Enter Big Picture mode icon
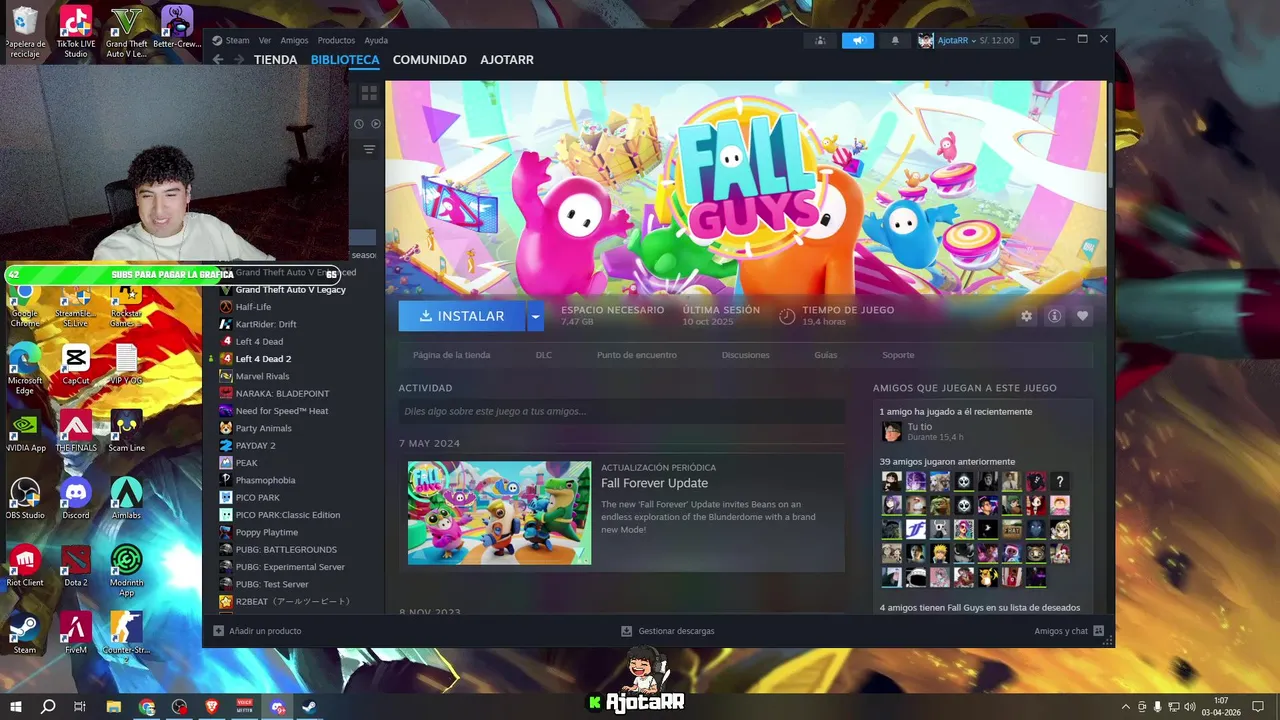Viewport: 1280px width, 720px height. coord(1035,41)
